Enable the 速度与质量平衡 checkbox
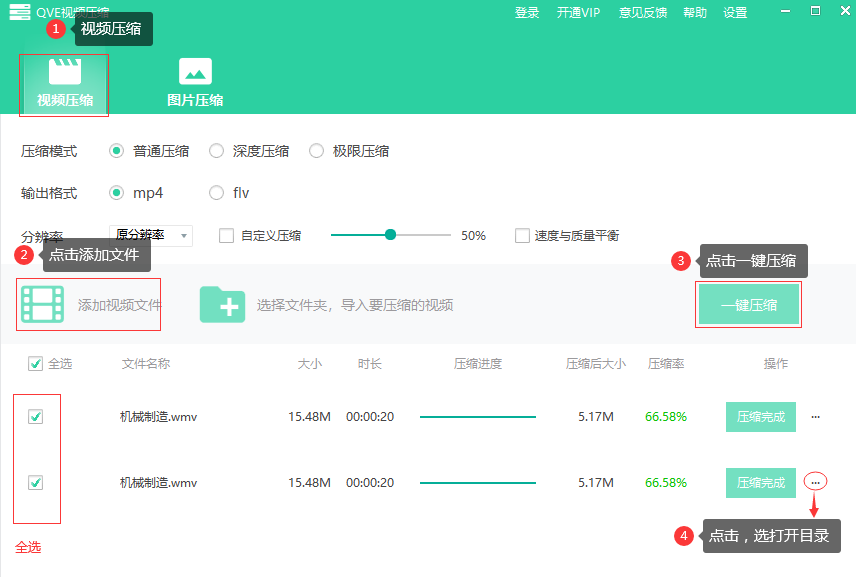Screen dimensions: 856x577 pyautogui.click(x=521, y=235)
